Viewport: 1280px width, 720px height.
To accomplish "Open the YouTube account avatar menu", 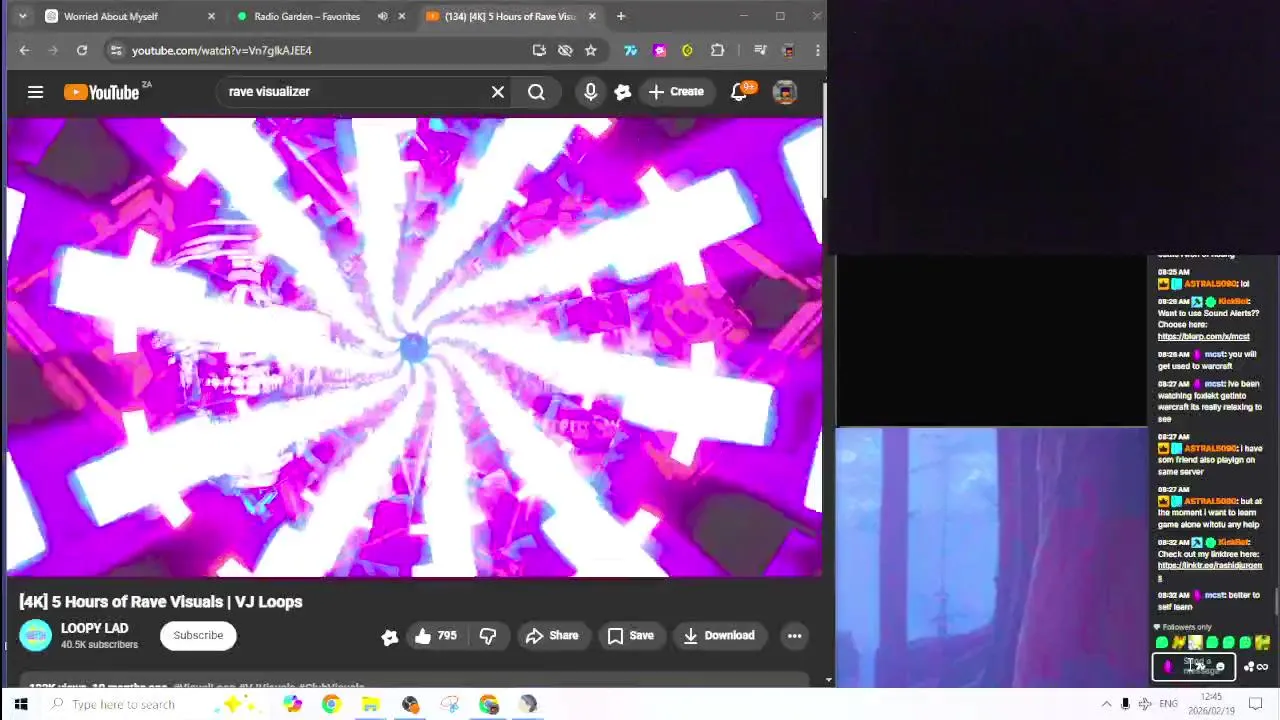I will coord(785,92).
